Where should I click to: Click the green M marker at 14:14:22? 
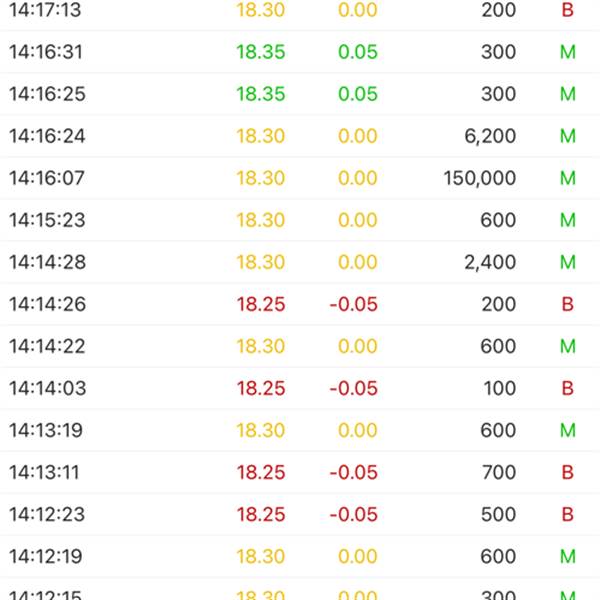tap(568, 346)
